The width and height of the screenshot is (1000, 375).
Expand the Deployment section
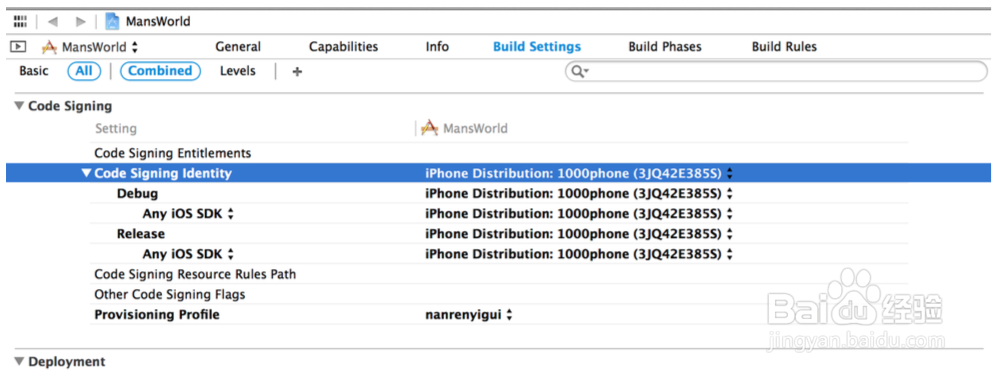point(18,362)
